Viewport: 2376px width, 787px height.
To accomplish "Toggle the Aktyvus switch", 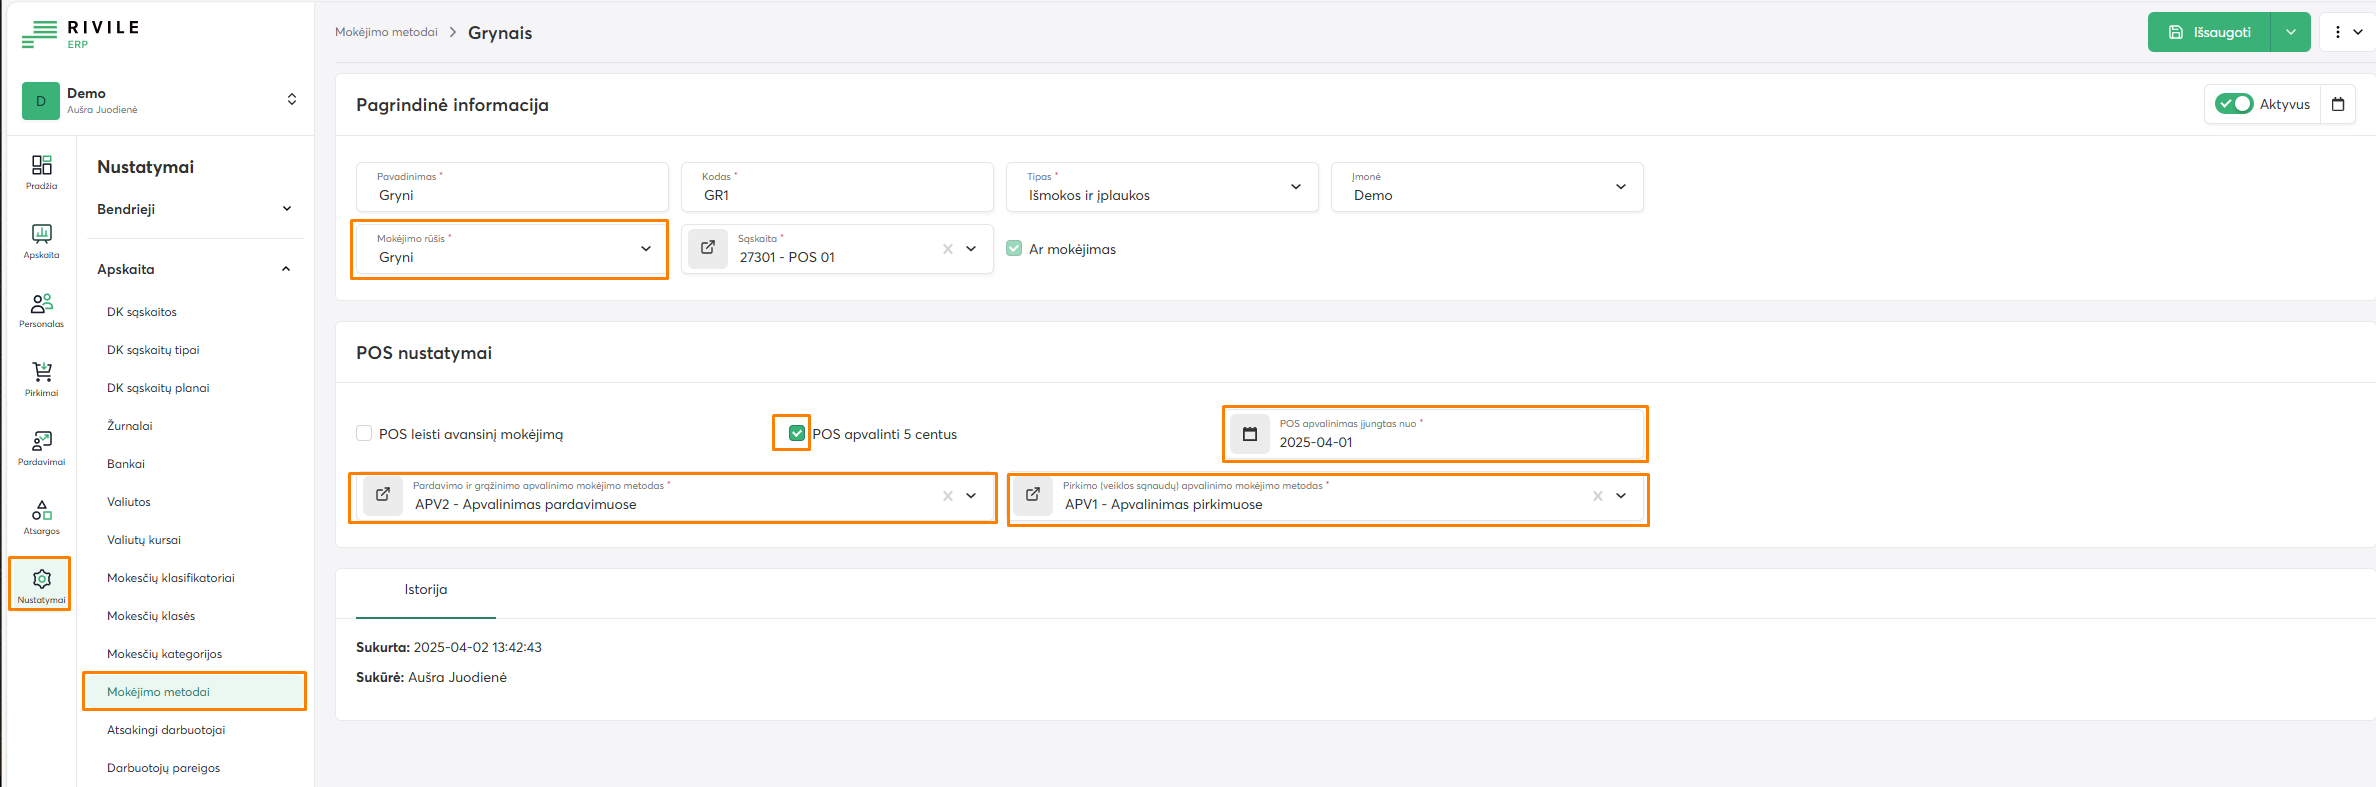I will (2233, 104).
